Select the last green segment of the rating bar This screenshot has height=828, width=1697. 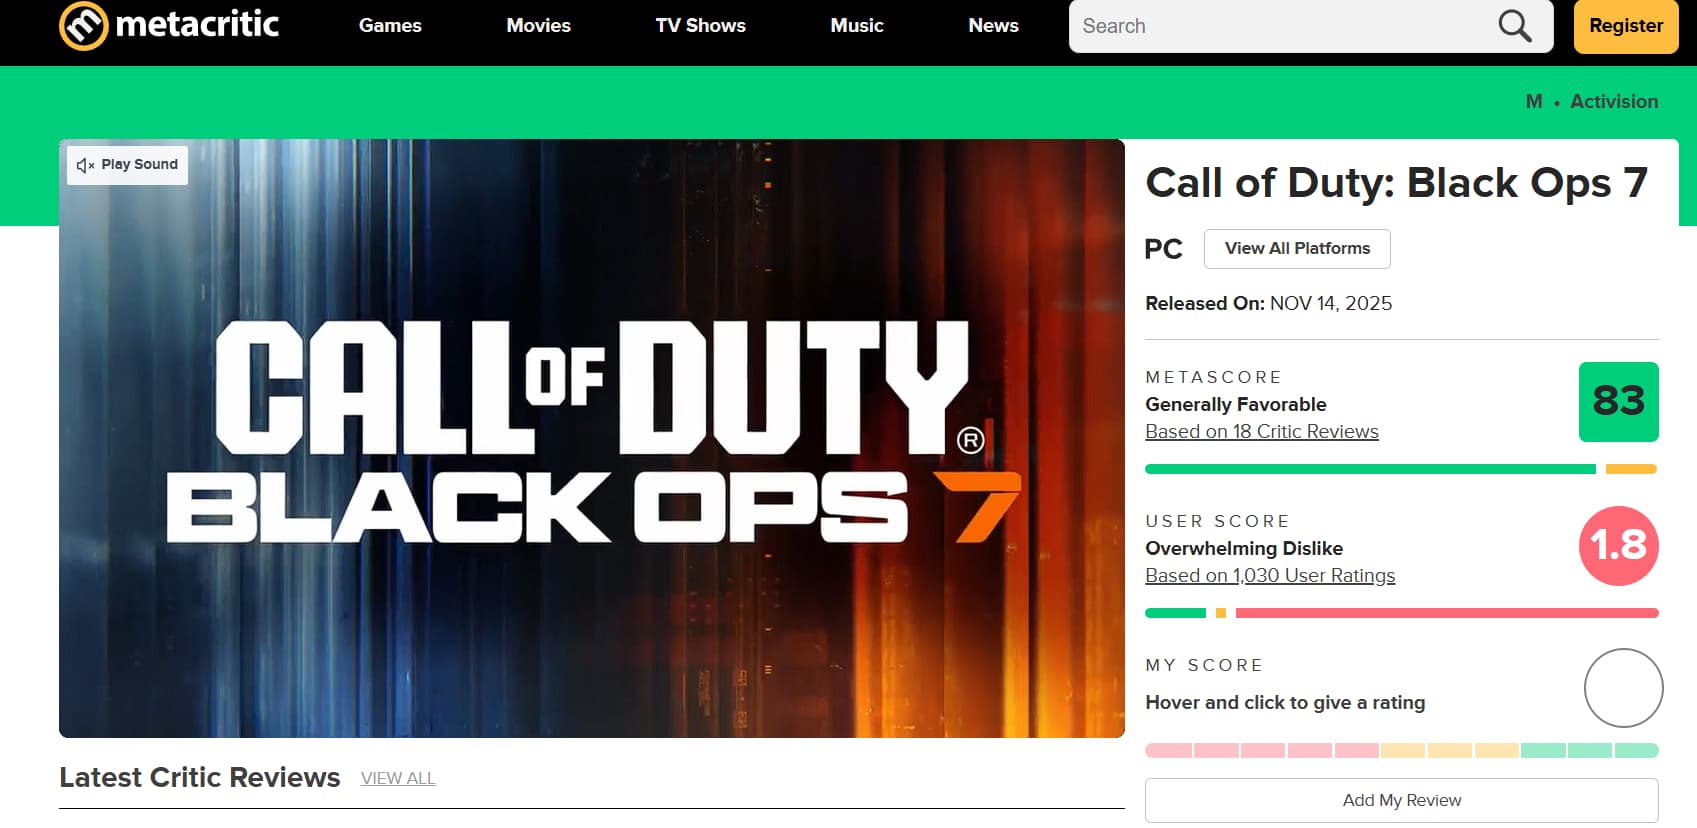[1636, 751]
